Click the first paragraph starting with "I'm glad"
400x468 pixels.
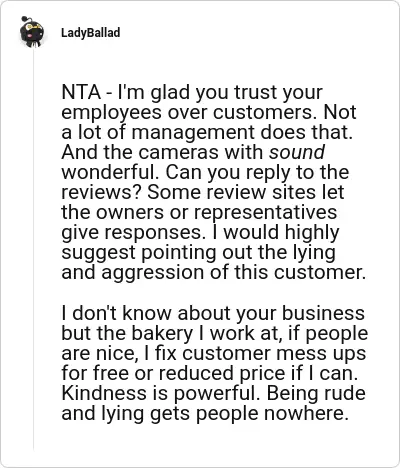[x=213, y=182]
